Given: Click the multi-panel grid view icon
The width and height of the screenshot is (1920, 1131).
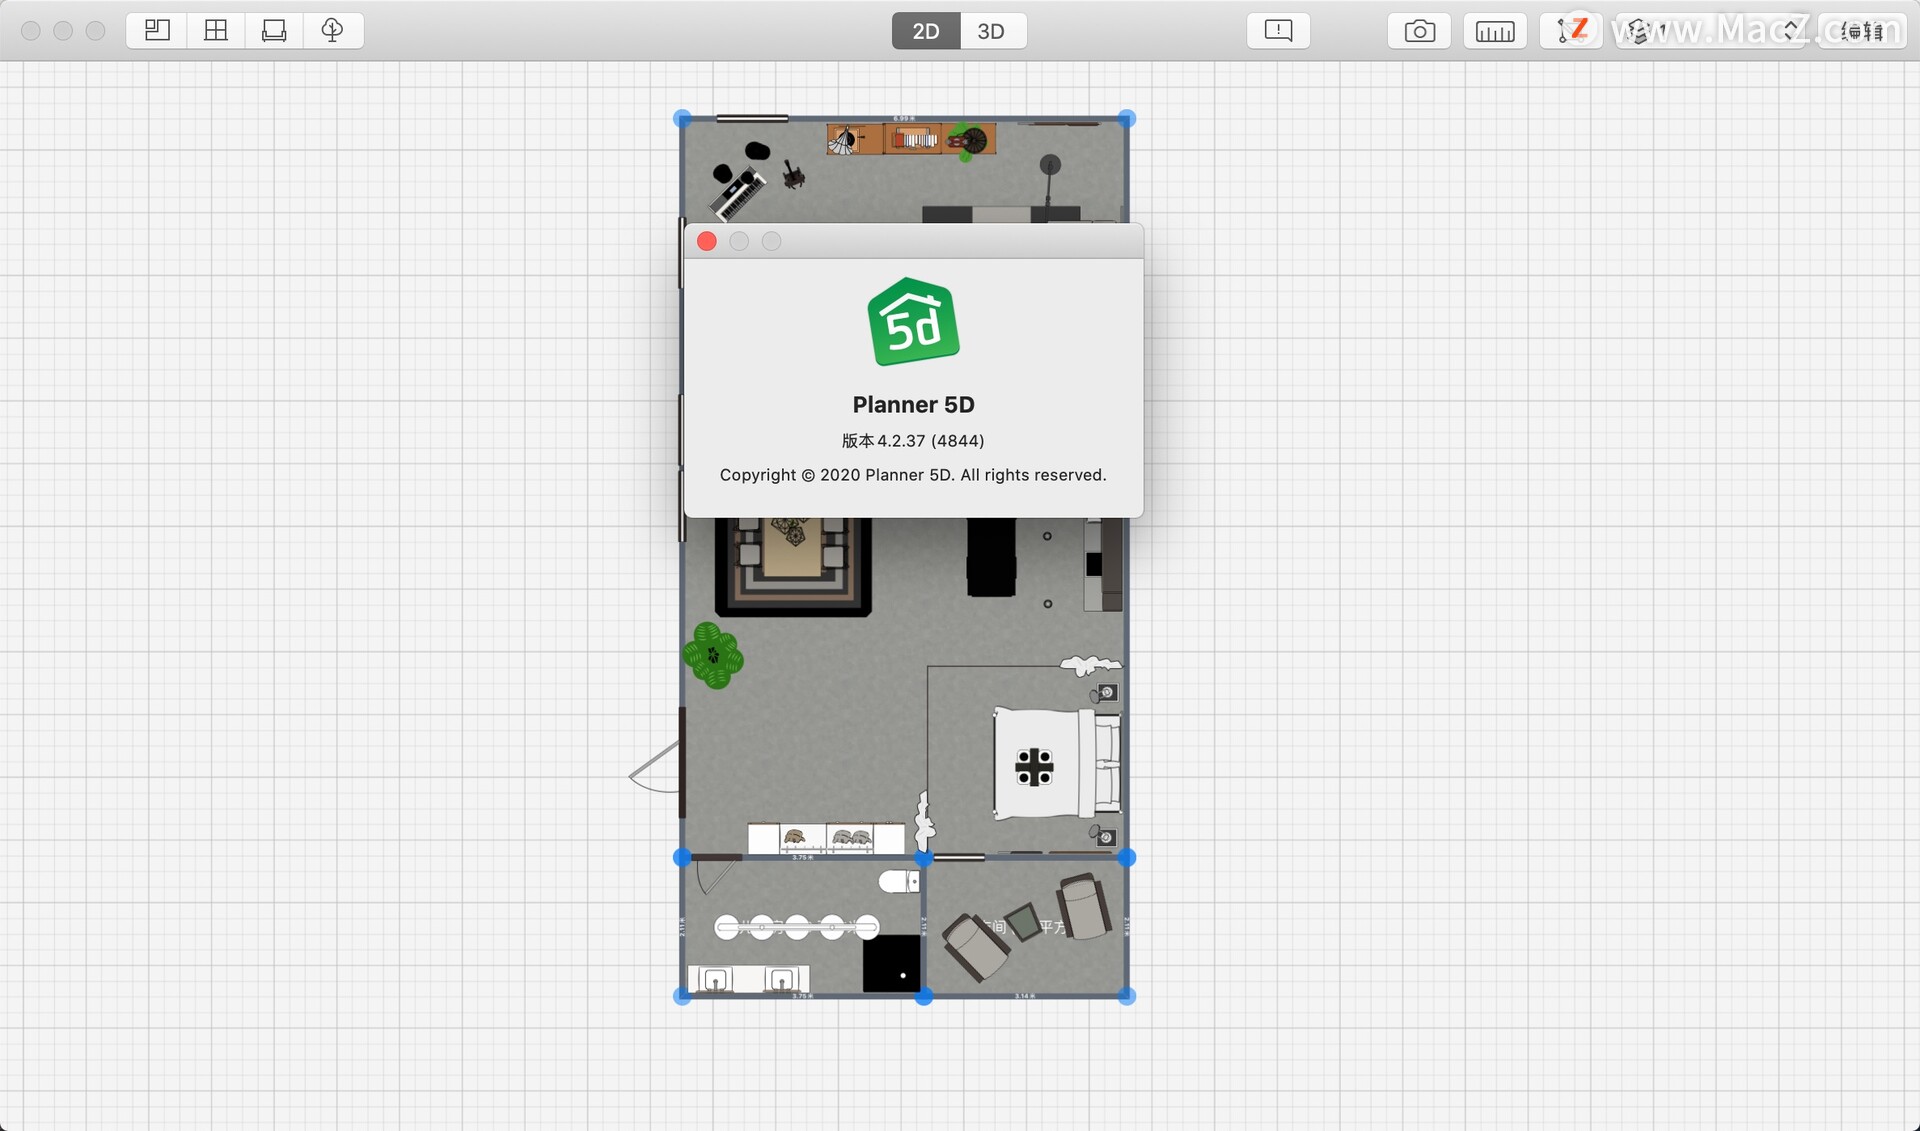Looking at the screenshot, I should coord(215,30).
